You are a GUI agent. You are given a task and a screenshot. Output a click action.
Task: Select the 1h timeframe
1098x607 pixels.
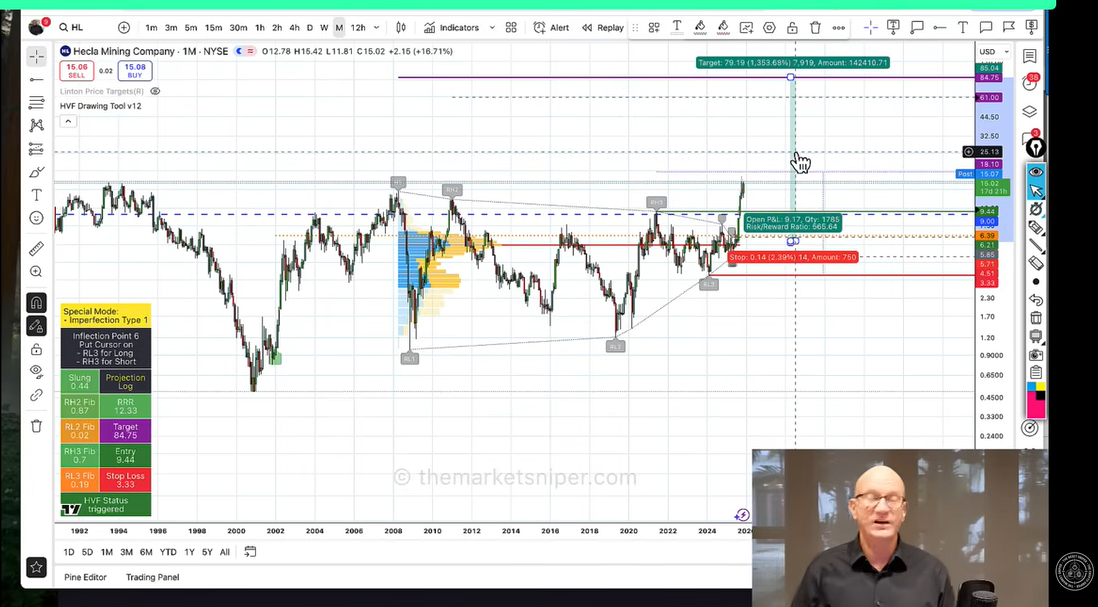pyautogui.click(x=260, y=28)
